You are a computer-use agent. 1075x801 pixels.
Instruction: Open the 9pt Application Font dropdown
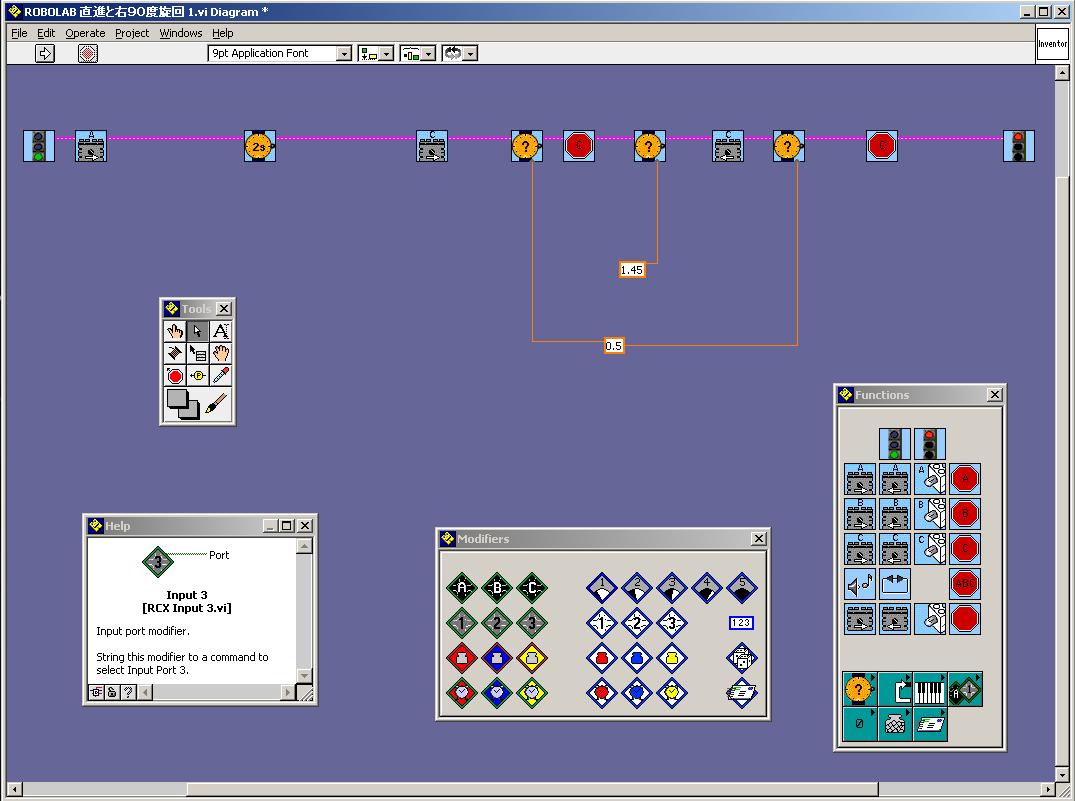pyautogui.click(x=280, y=54)
